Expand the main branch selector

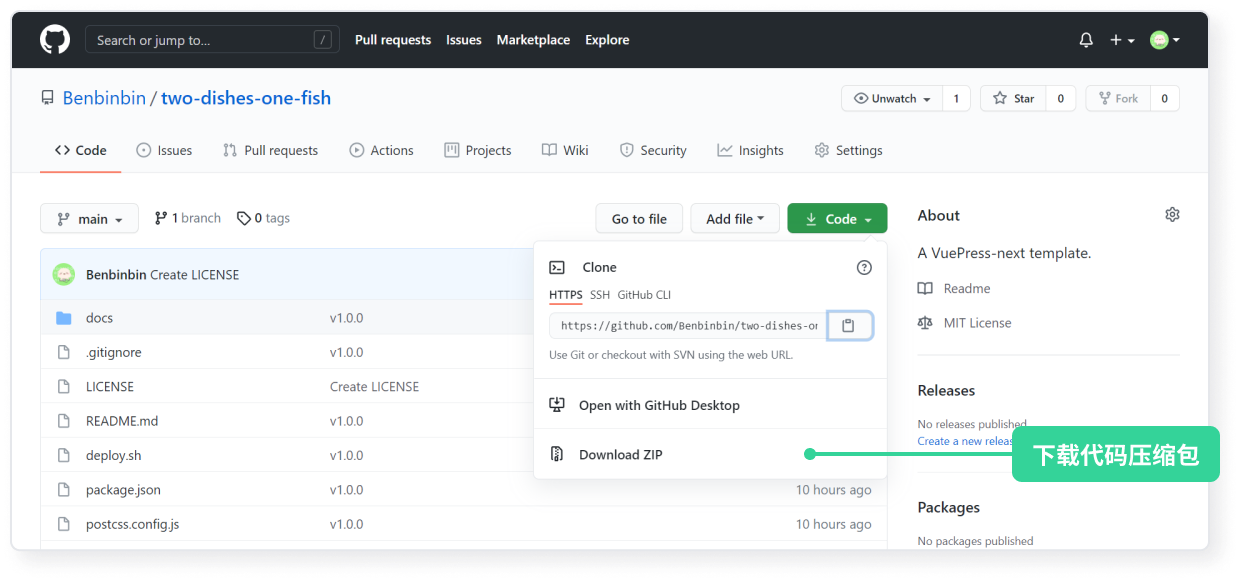pyautogui.click(x=88, y=219)
